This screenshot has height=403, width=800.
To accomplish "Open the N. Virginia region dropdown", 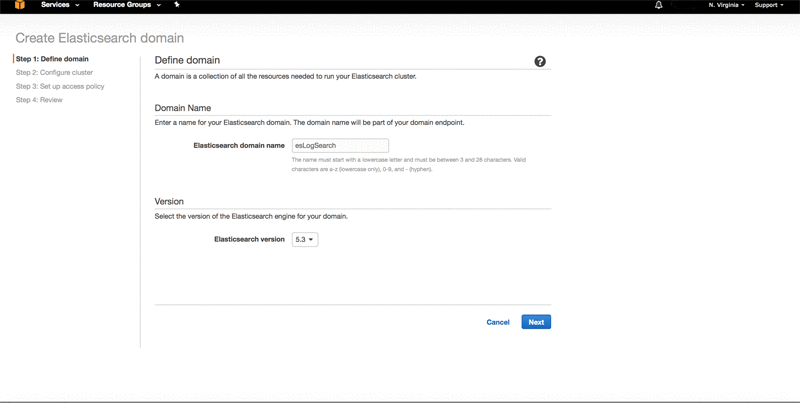I will (x=727, y=5).
